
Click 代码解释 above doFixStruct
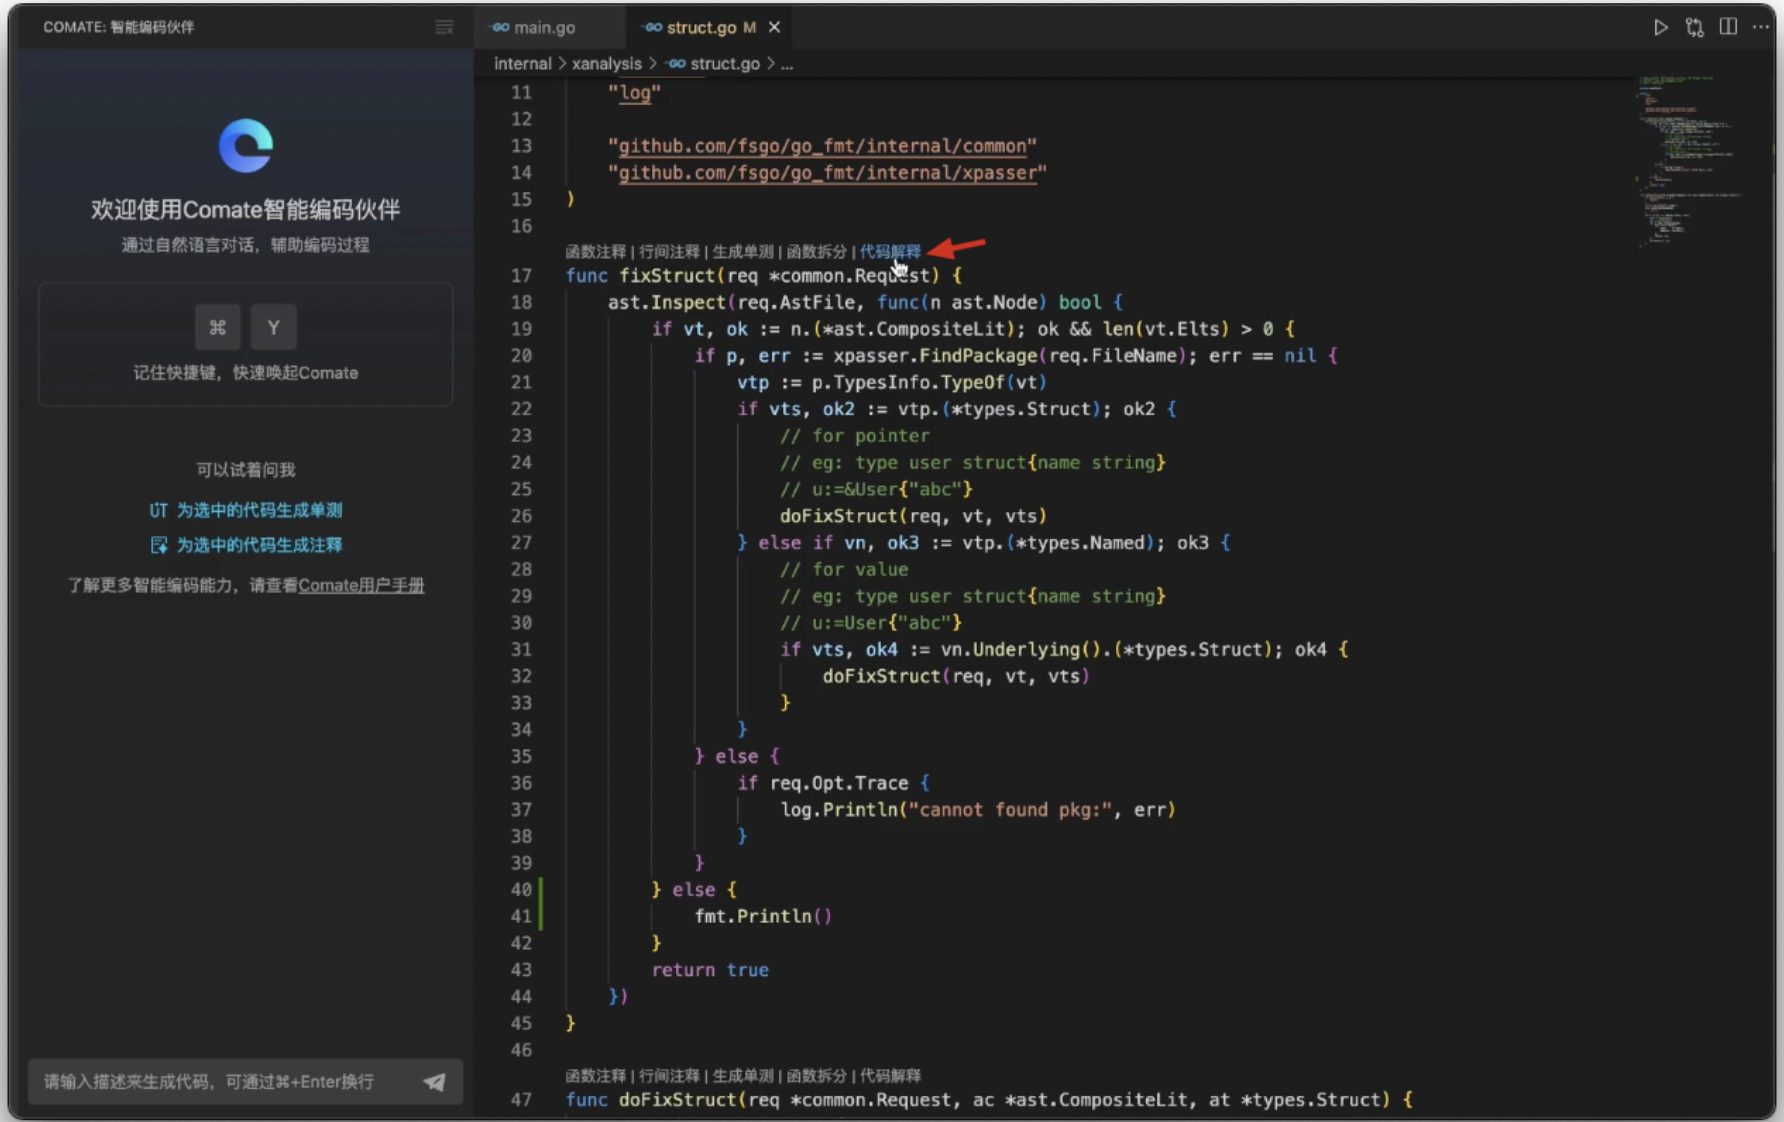(890, 1076)
